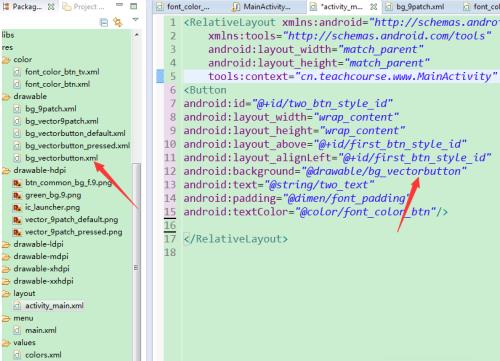Click the @+id/two_btn_style_id value
The width and height of the screenshot is (500, 361).
pyautogui.click(x=322, y=104)
